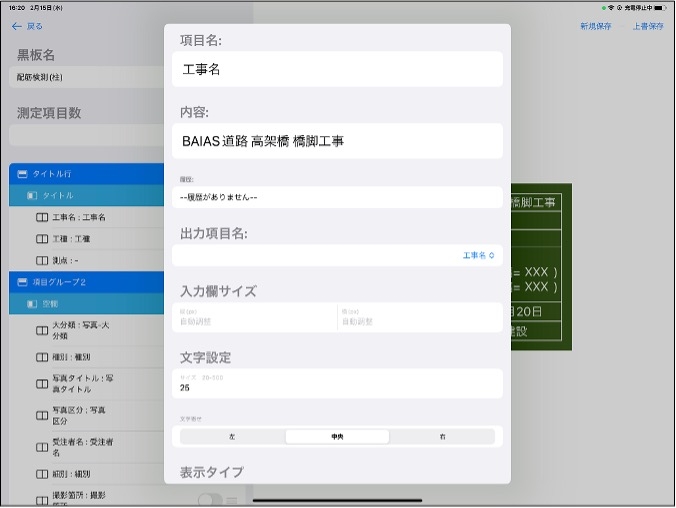The width and height of the screenshot is (676, 508).
Task: Select the タイトル sub-row in the tree
Action: pos(57,195)
